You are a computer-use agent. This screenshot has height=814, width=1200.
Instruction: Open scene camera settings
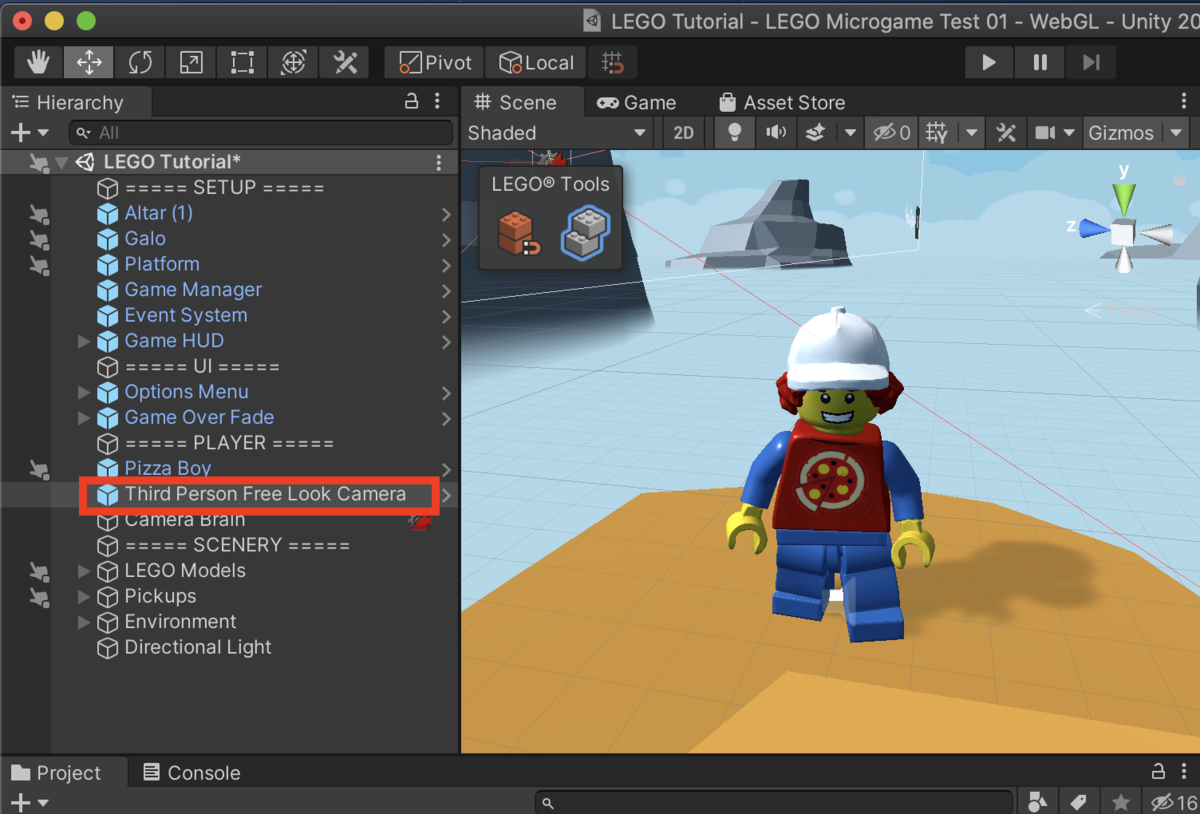[x=1045, y=132]
